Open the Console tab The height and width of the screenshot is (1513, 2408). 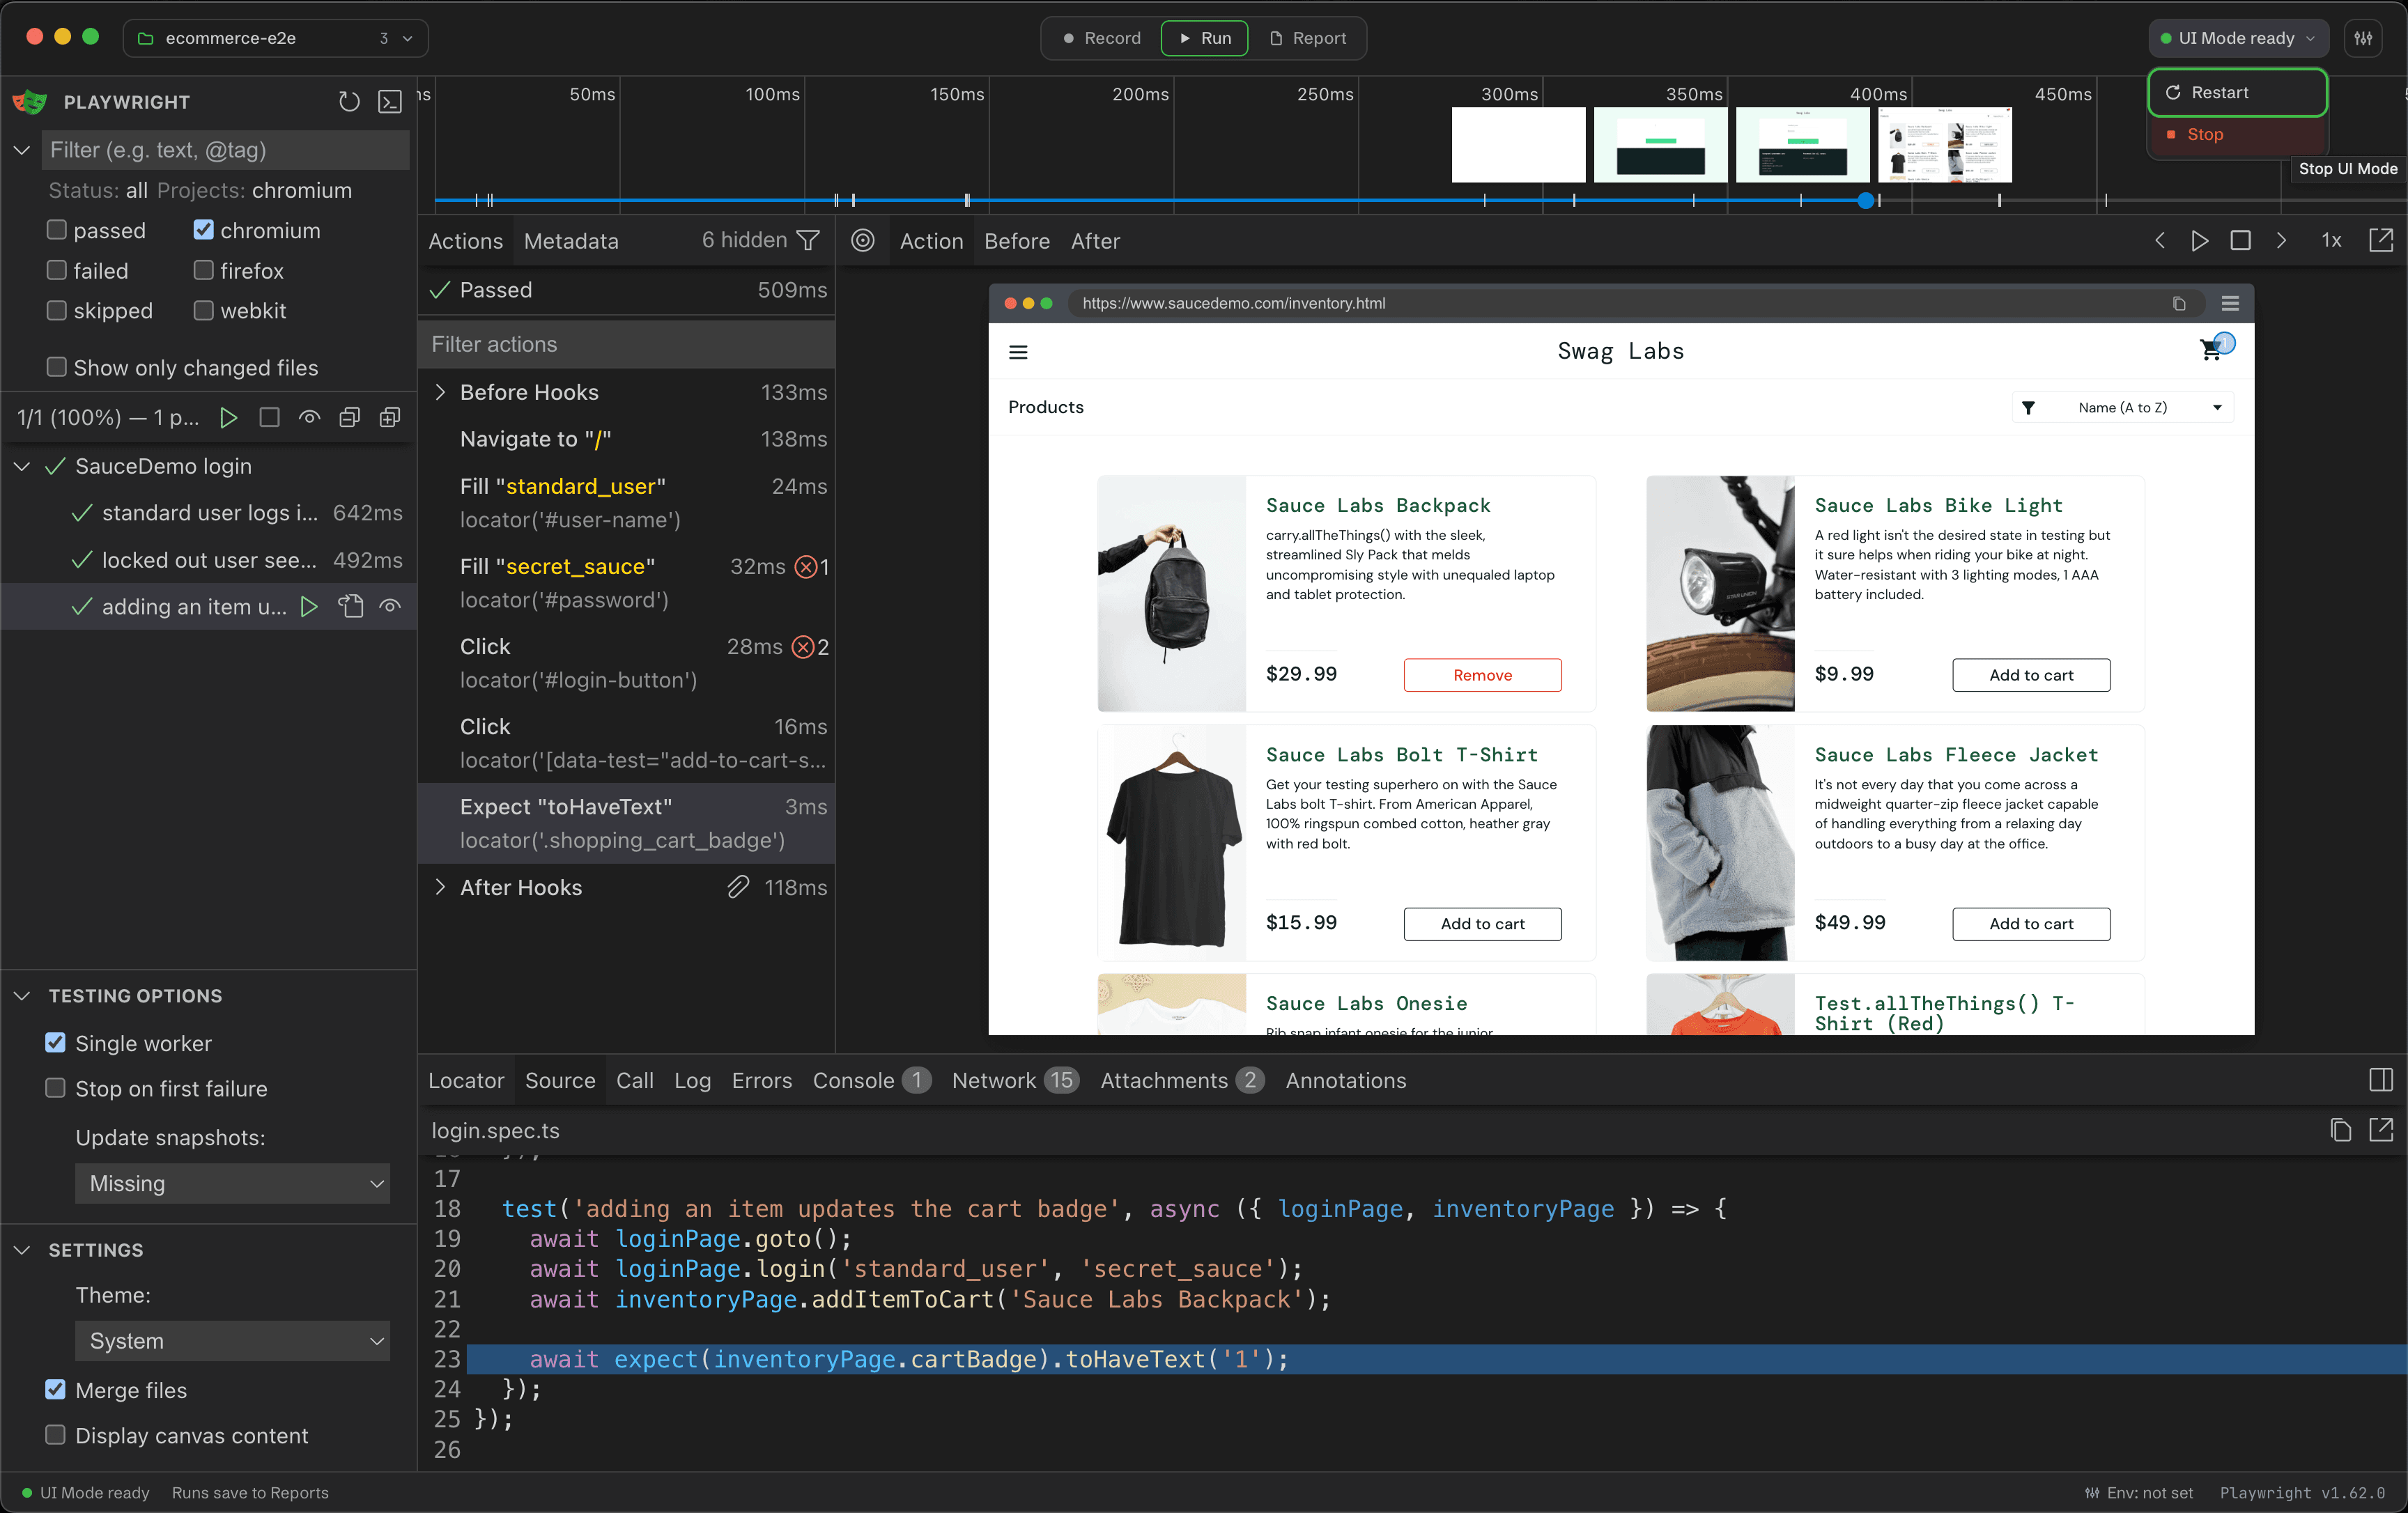(x=871, y=1080)
